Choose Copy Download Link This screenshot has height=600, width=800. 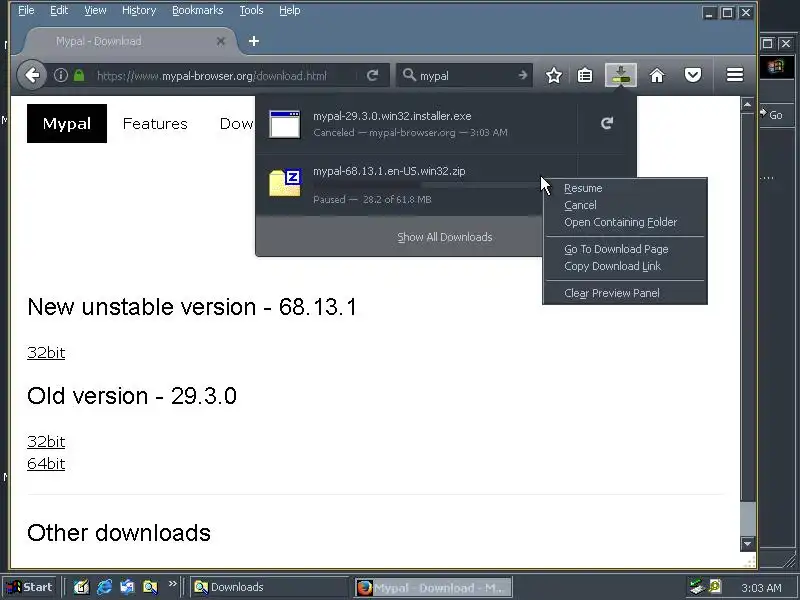click(x=624, y=266)
